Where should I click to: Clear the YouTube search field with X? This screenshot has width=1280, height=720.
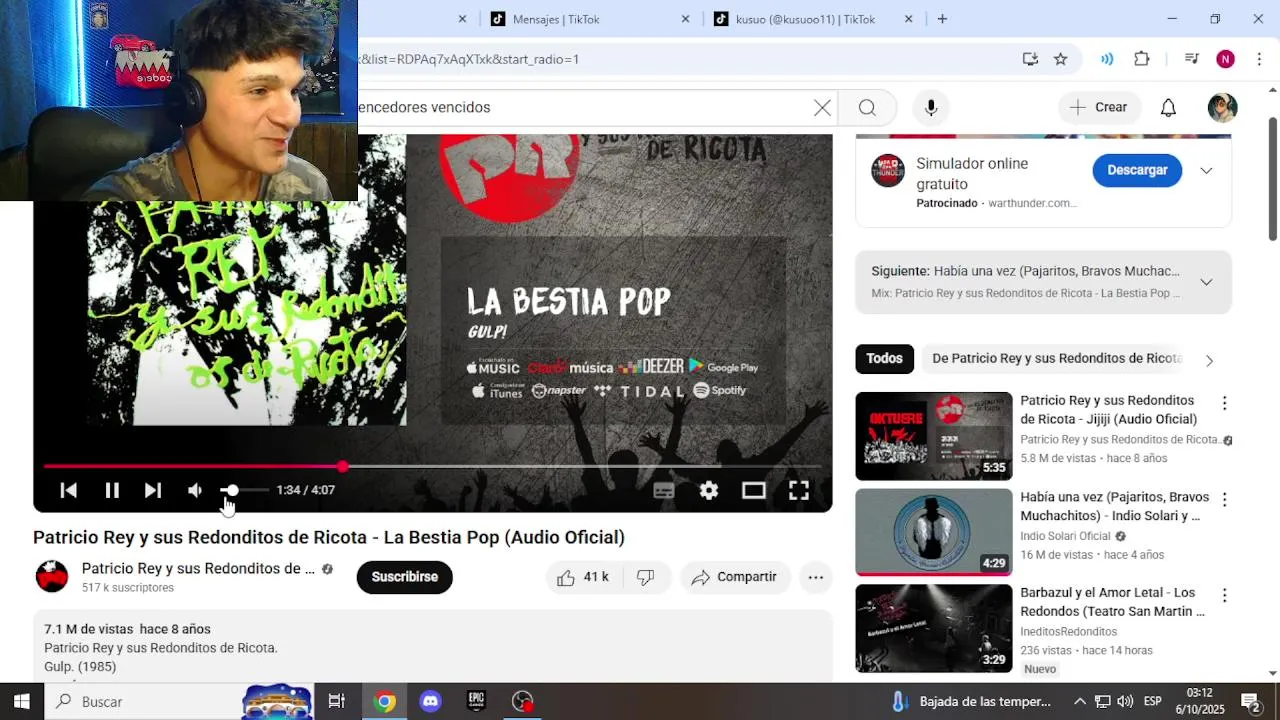click(822, 107)
